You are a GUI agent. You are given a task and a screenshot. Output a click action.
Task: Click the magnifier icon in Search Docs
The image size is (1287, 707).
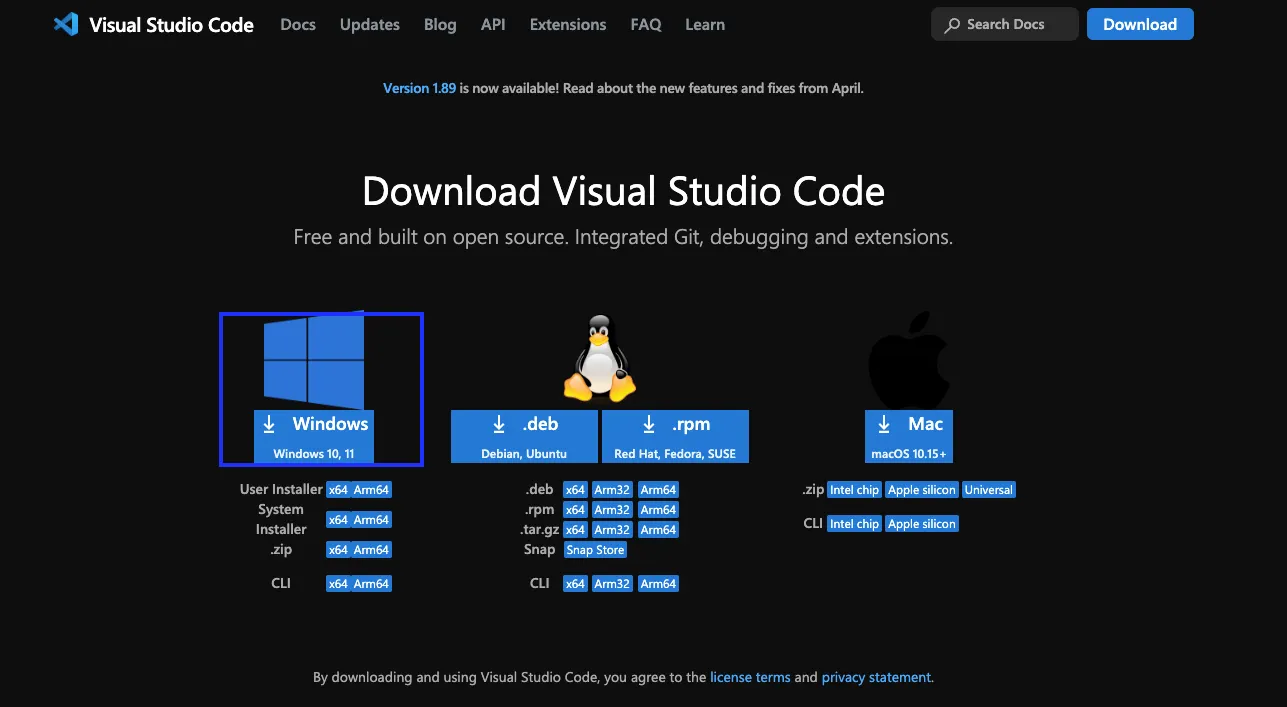click(952, 25)
